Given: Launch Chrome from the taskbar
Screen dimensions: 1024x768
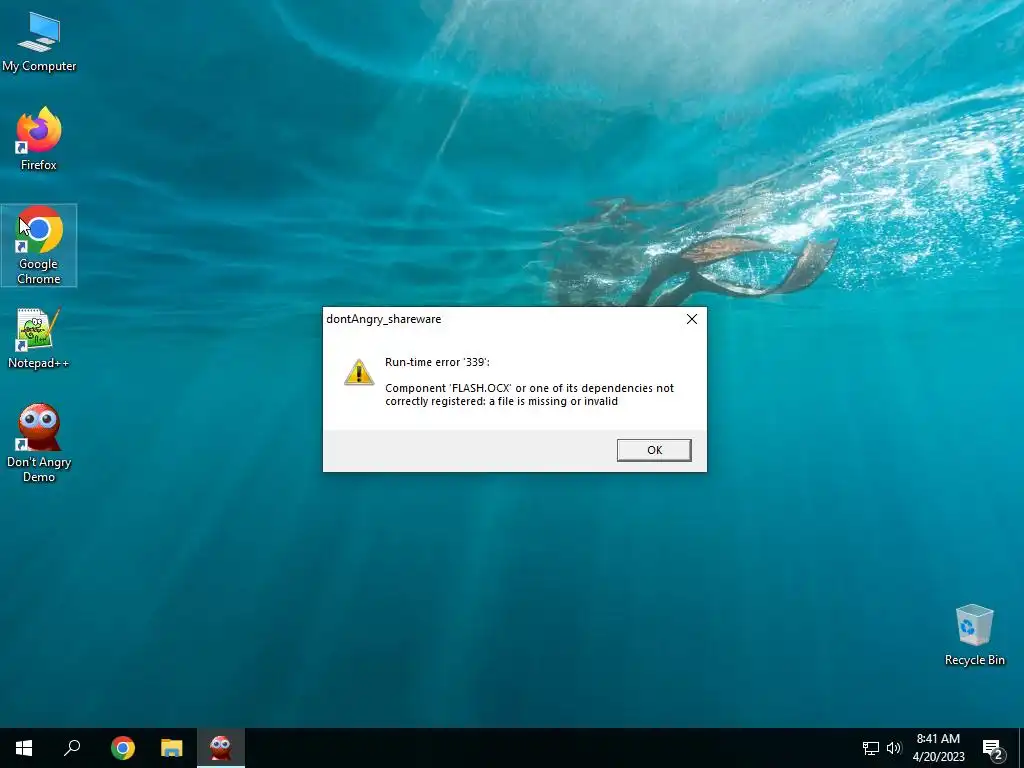Looking at the screenshot, I should tap(123, 748).
